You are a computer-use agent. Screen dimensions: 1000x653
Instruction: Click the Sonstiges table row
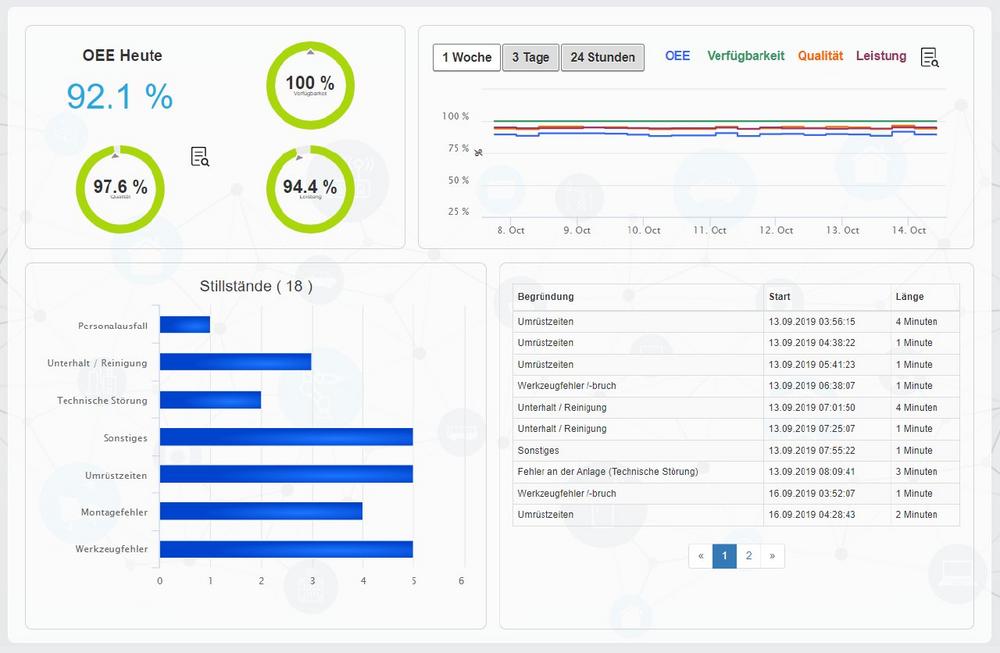coord(736,451)
